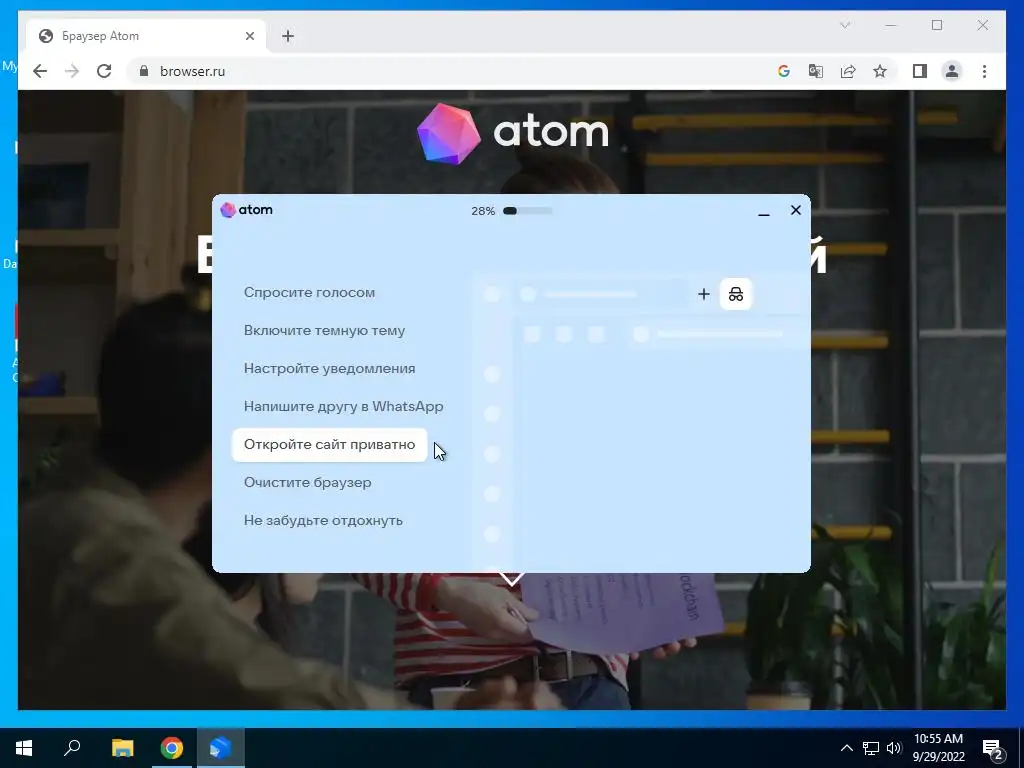Screen dimensions: 1024x768
Task: Reload the browser.ru page
Action: tap(104, 71)
